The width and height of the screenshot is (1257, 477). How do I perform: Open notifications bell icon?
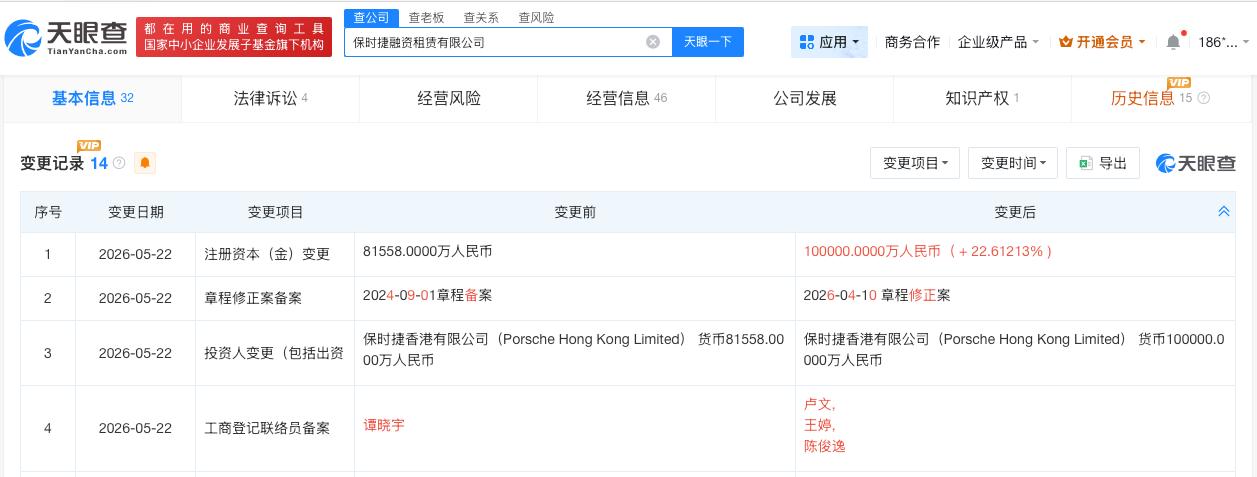[x=1173, y=42]
